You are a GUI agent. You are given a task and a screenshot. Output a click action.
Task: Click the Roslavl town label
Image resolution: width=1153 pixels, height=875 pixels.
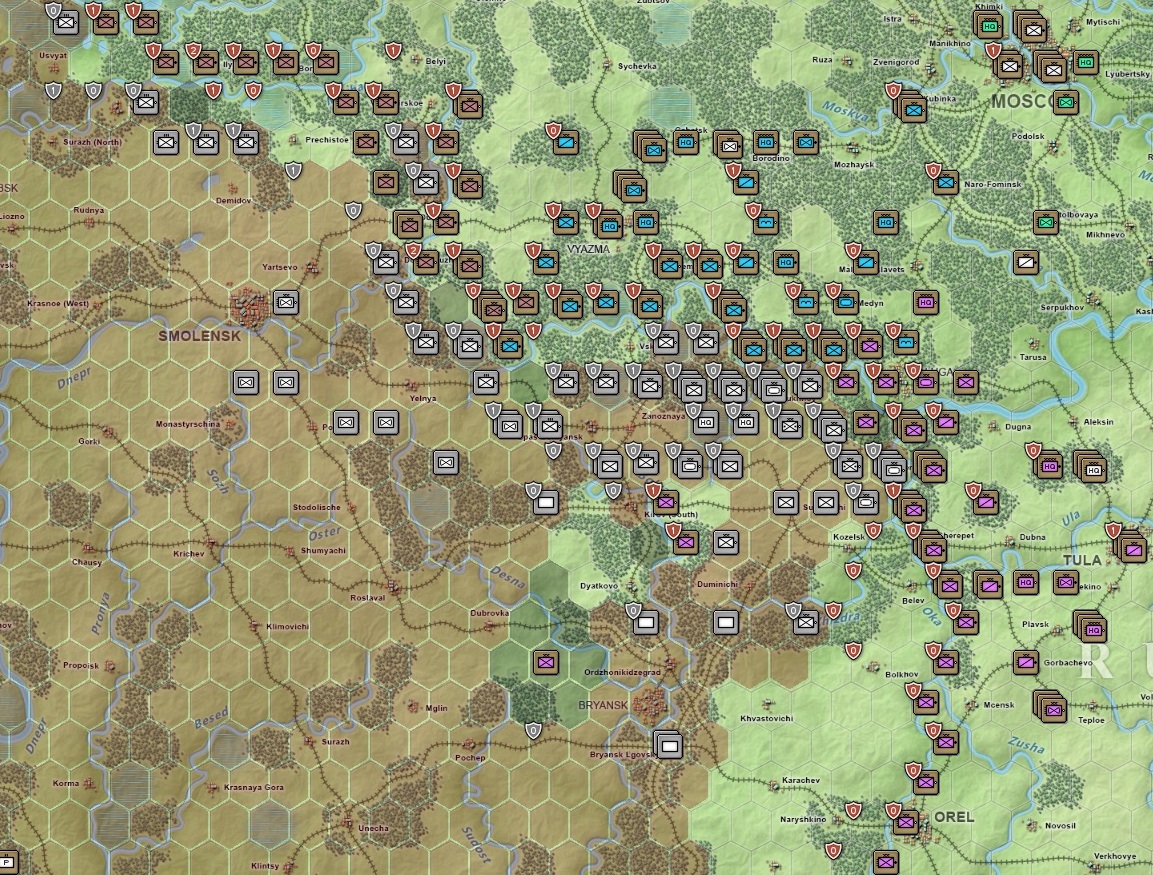[368, 598]
